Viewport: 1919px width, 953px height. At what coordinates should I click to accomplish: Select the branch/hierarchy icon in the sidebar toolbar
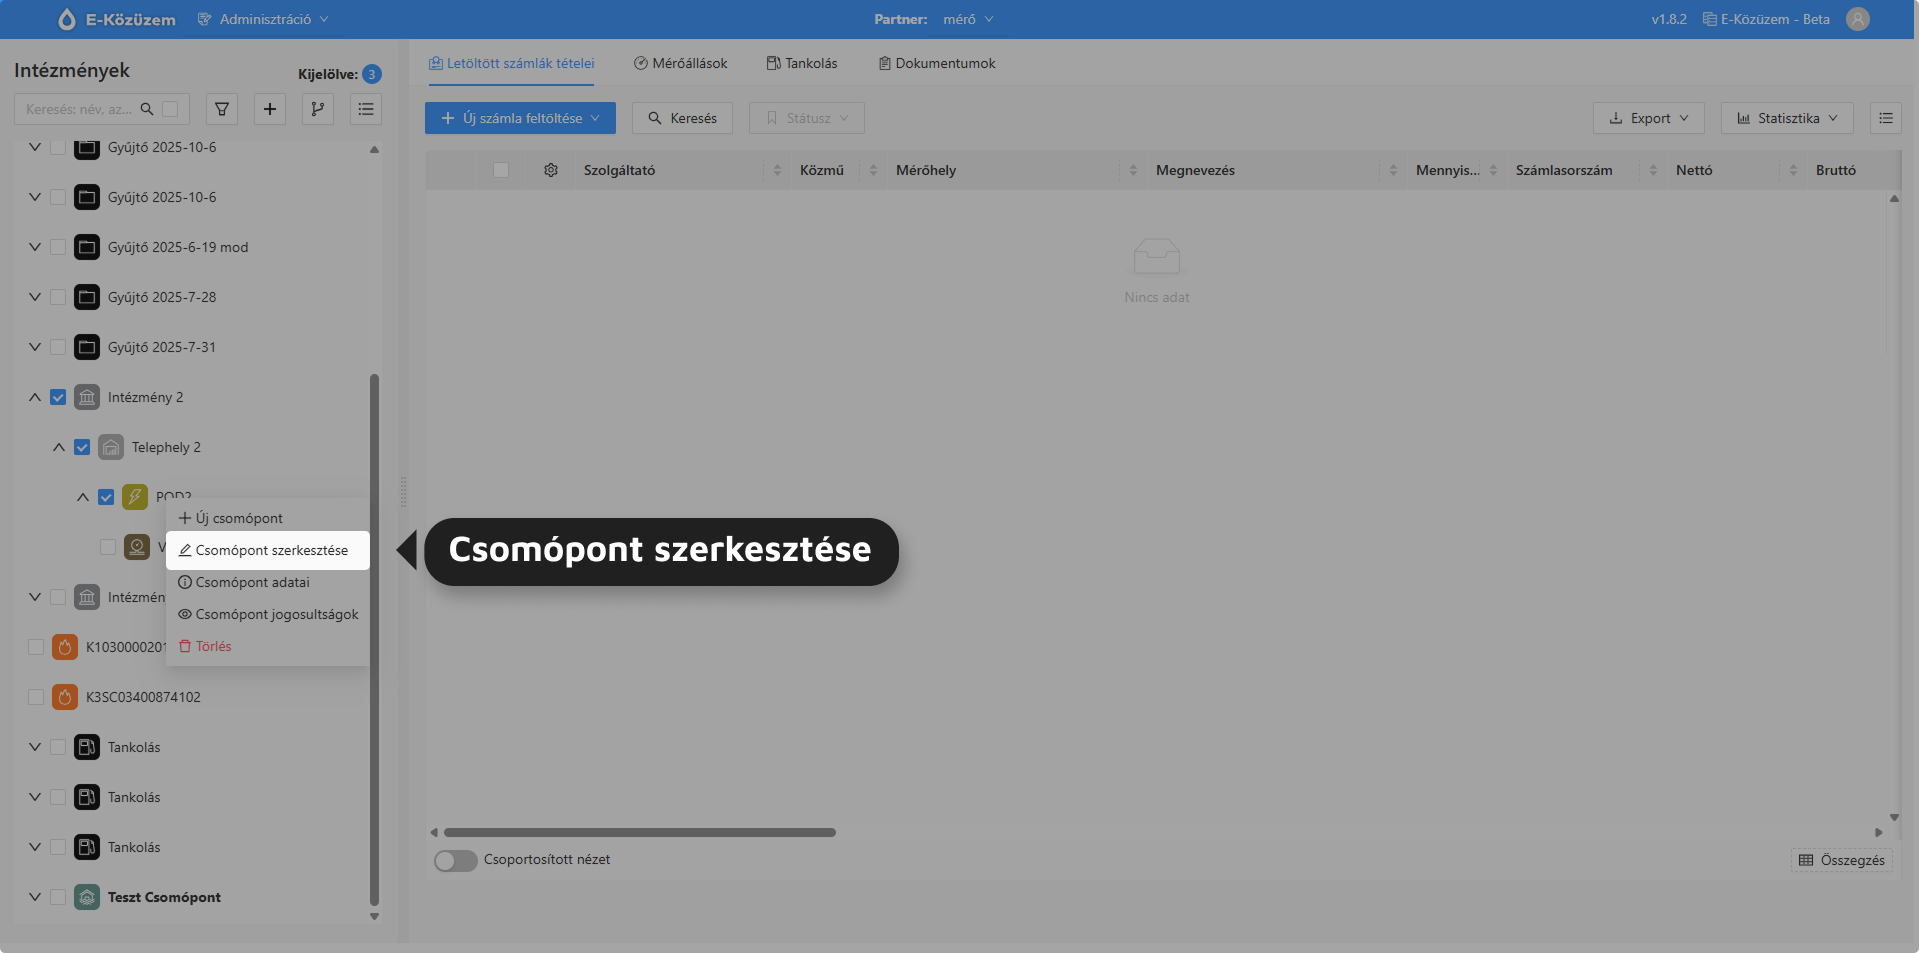pyautogui.click(x=317, y=109)
